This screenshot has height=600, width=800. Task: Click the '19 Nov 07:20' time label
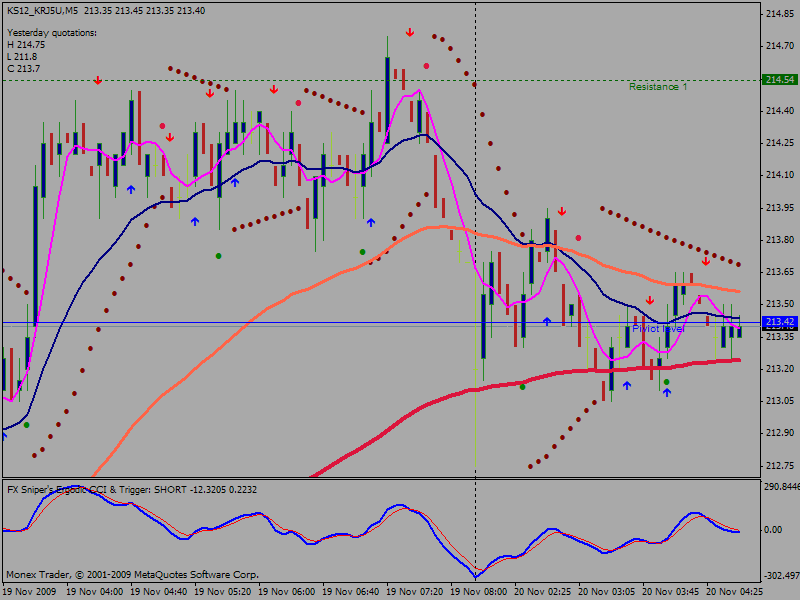tap(415, 592)
